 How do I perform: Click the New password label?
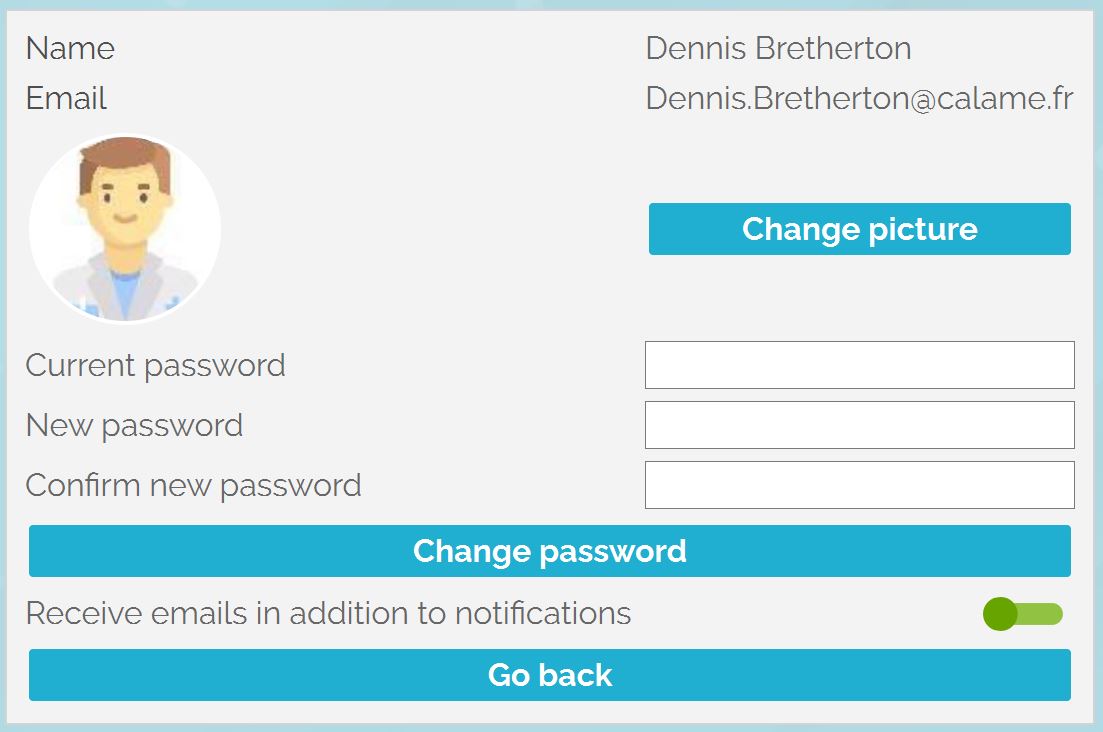click(134, 425)
